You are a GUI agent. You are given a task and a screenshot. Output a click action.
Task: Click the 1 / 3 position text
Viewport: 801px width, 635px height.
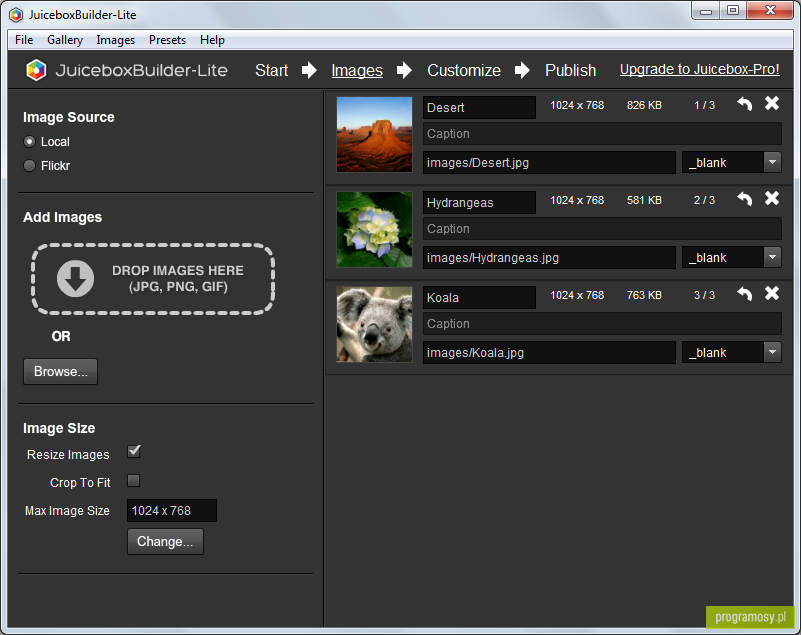pos(704,105)
